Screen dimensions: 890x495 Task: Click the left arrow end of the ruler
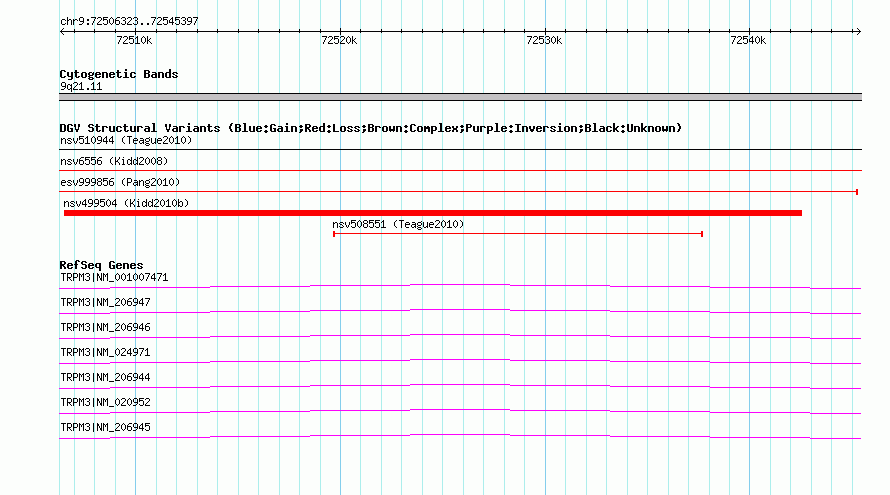pyautogui.click(x=62, y=32)
